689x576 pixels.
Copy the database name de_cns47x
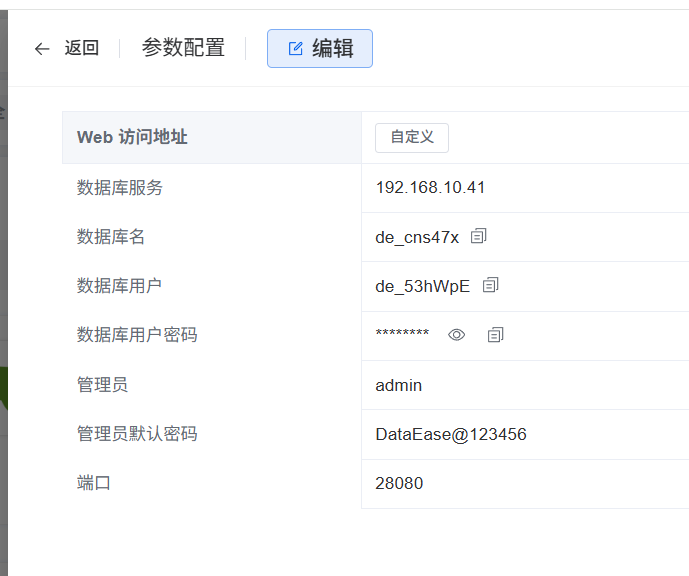pyautogui.click(x=479, y=236)
